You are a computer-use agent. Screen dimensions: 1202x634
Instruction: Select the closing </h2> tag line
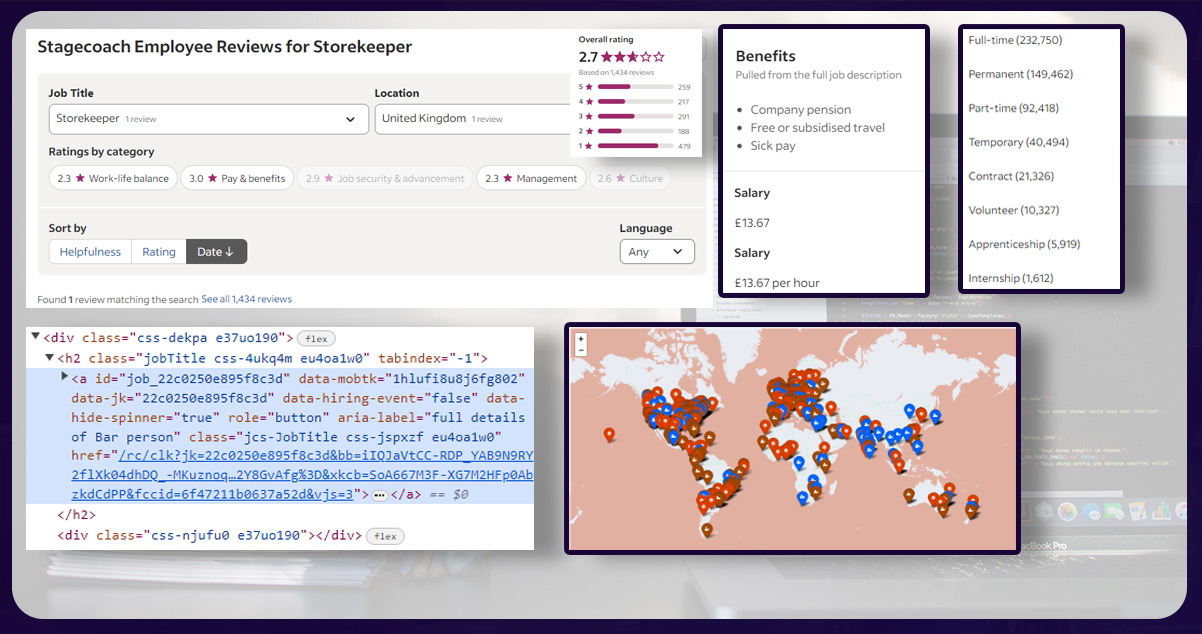pyautogui.click(x=75, y=515)
